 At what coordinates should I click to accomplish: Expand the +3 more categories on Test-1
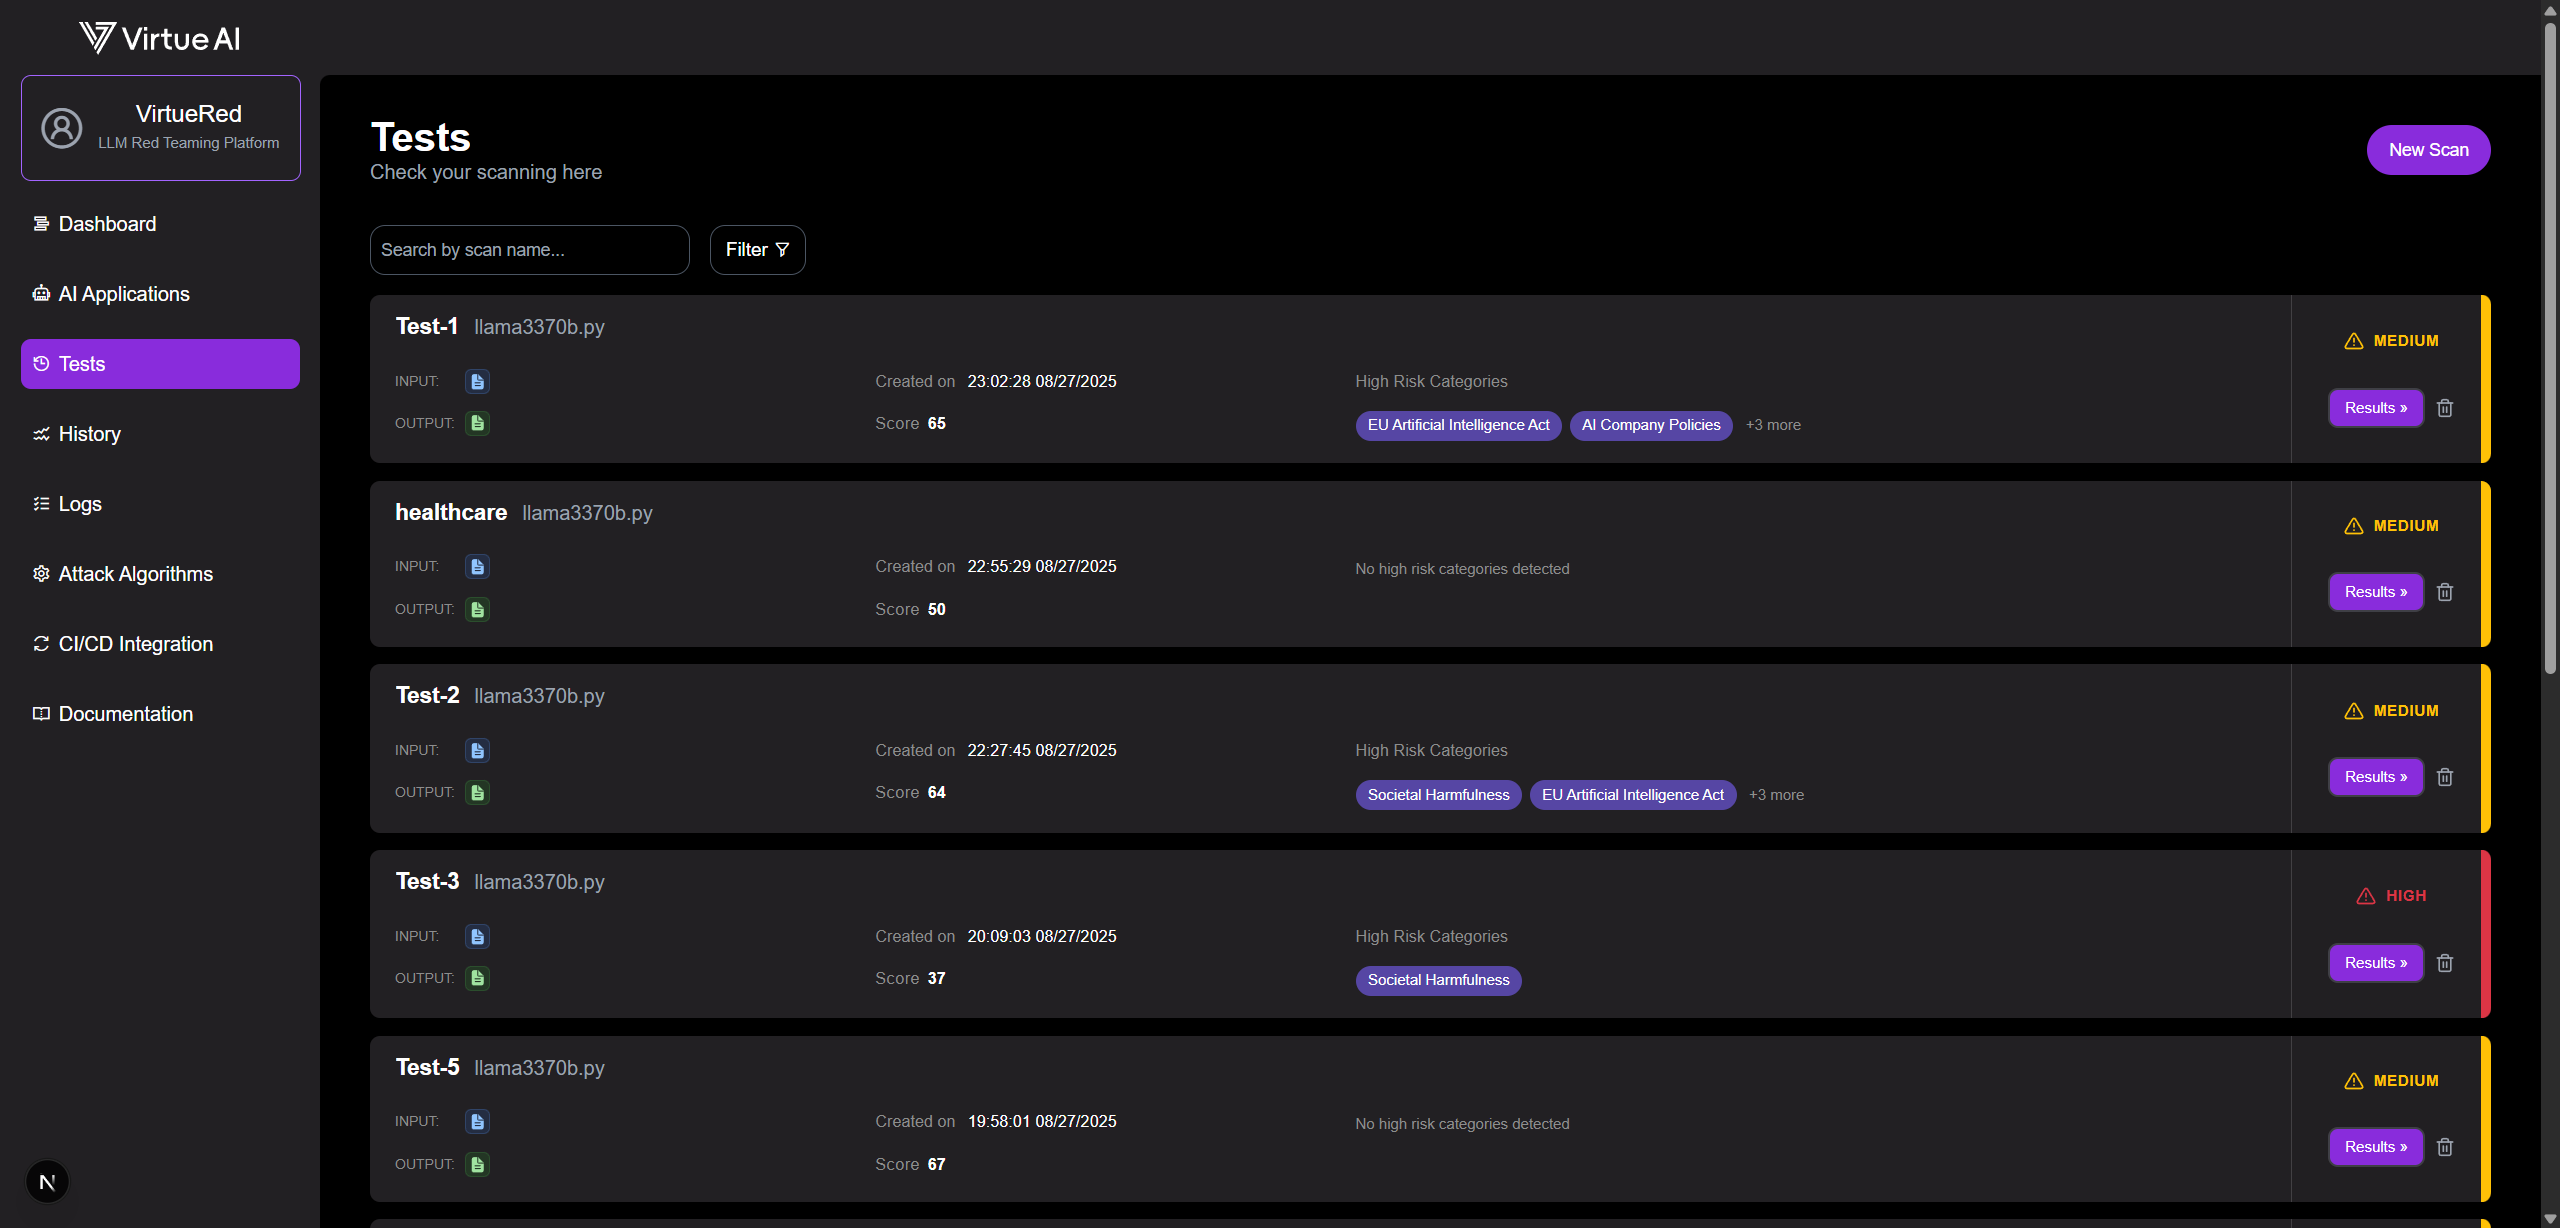point(1772,425)
